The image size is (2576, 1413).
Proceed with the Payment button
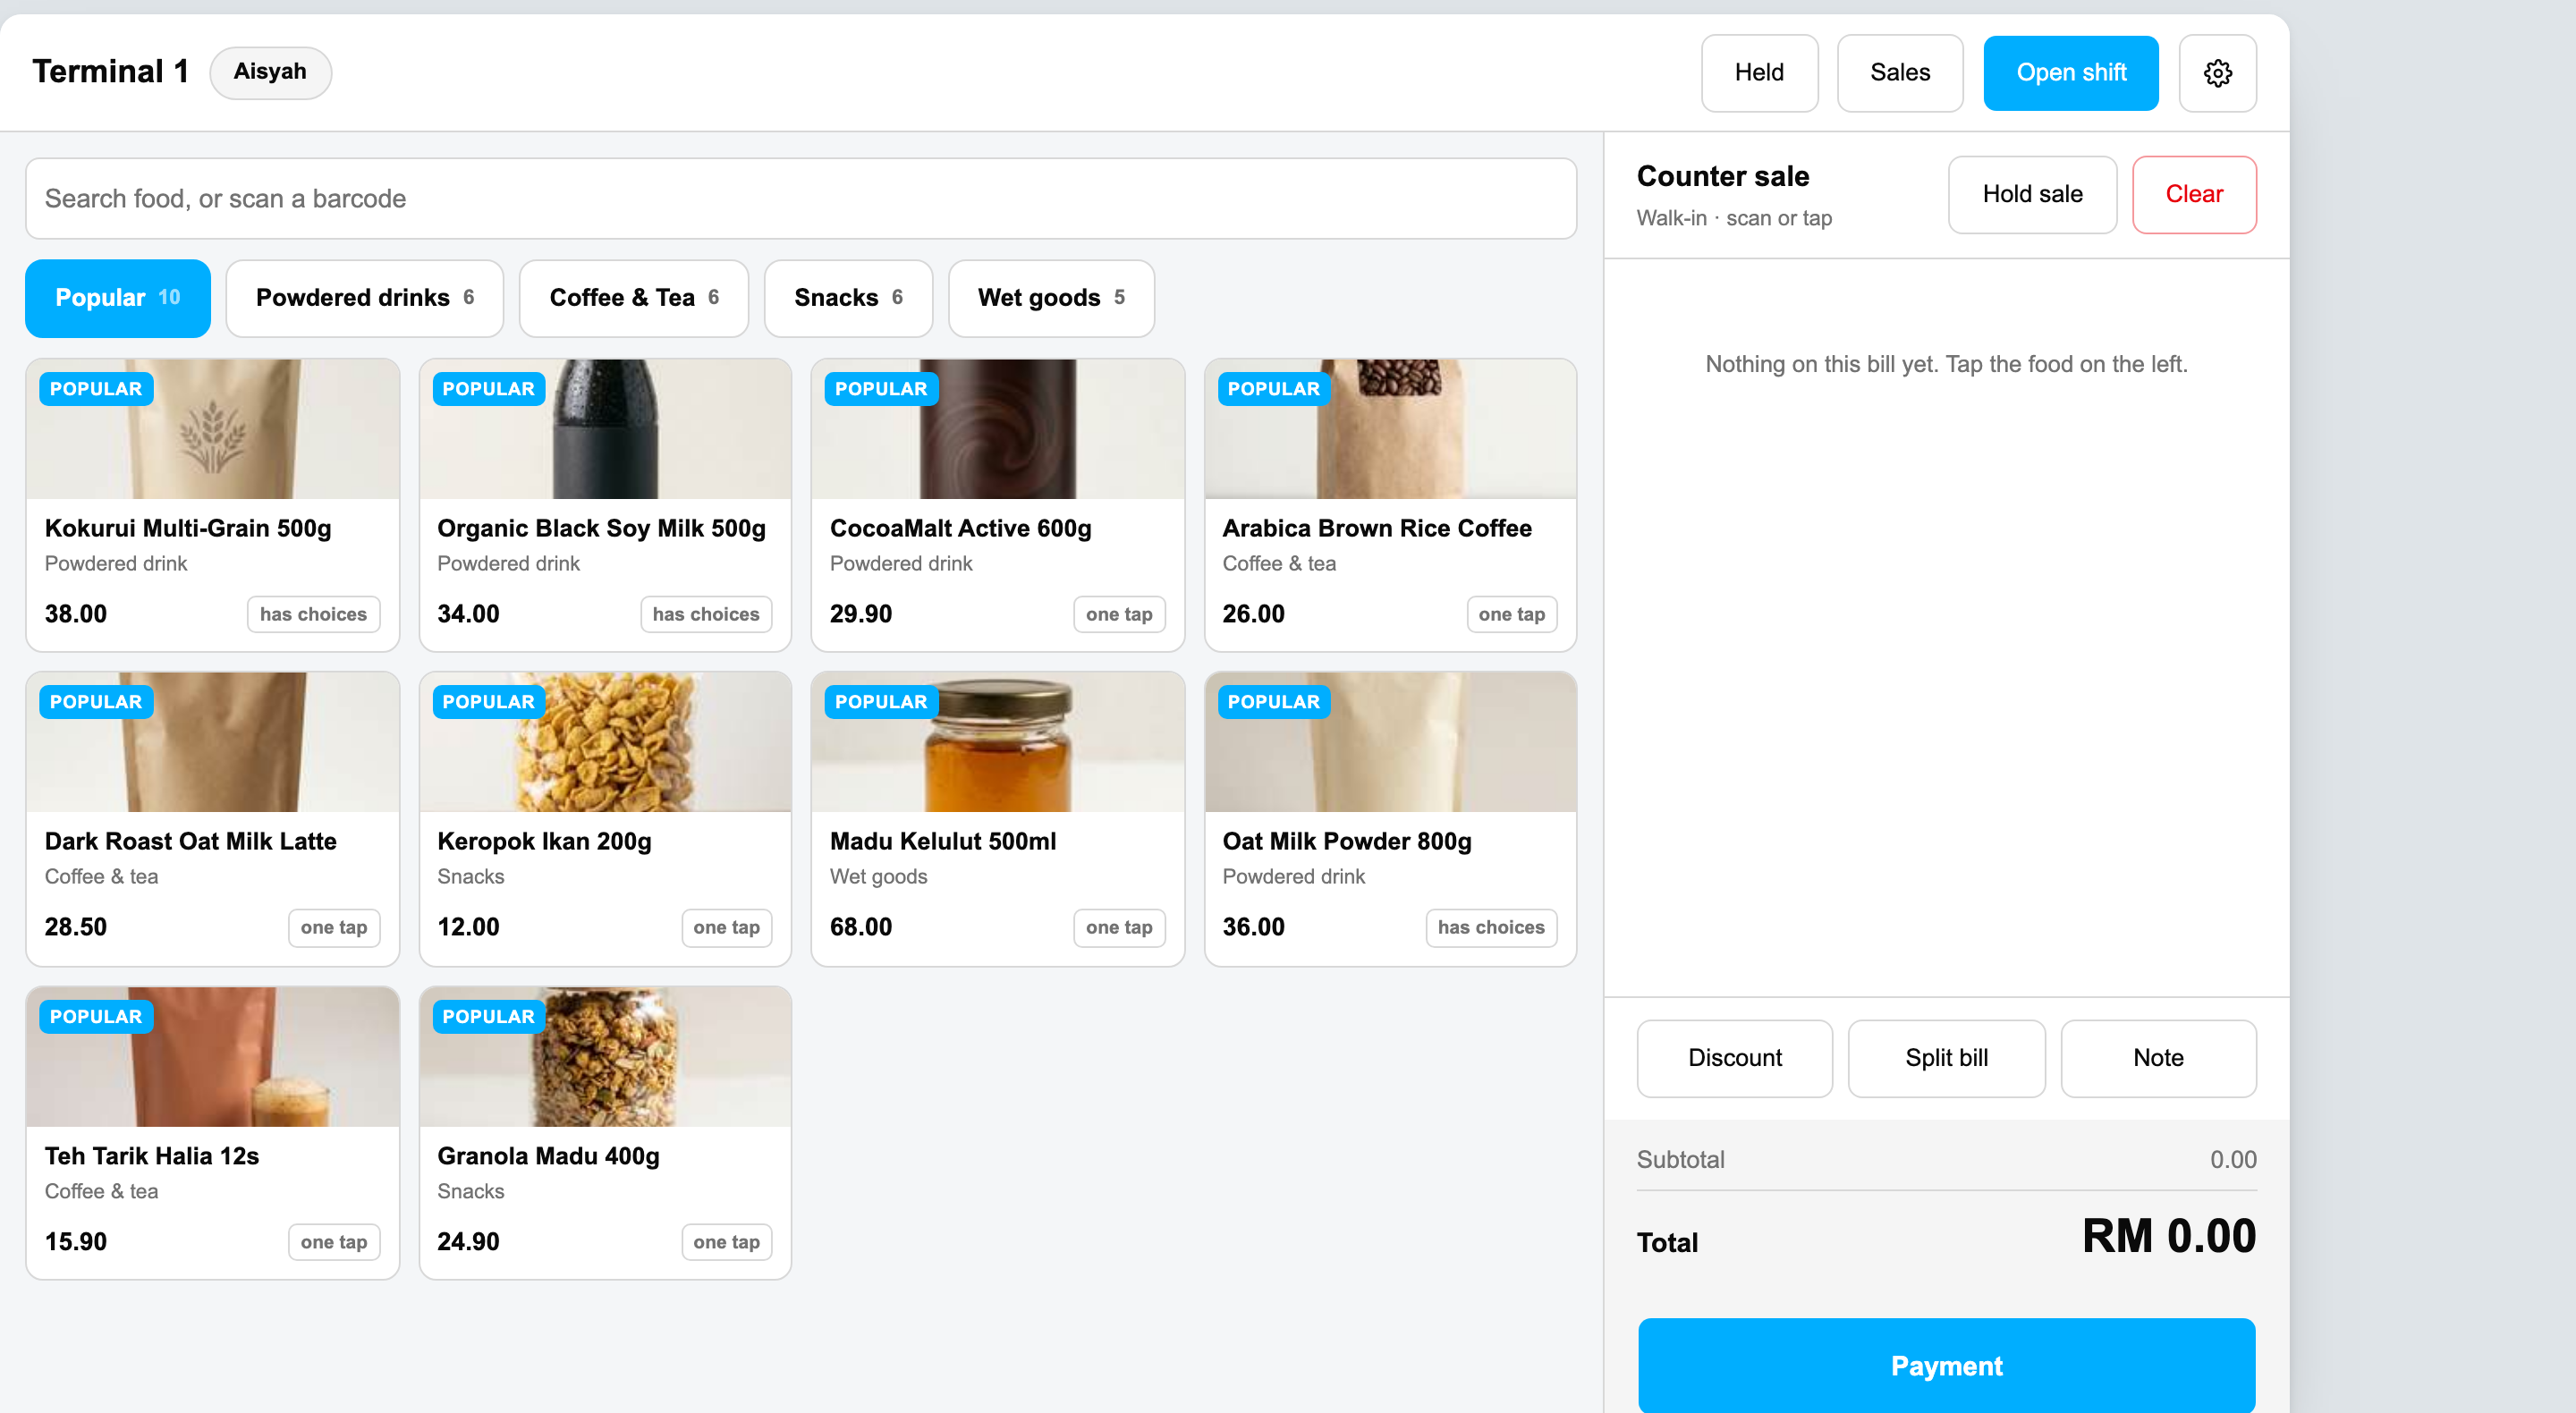pos(1946,1365)
